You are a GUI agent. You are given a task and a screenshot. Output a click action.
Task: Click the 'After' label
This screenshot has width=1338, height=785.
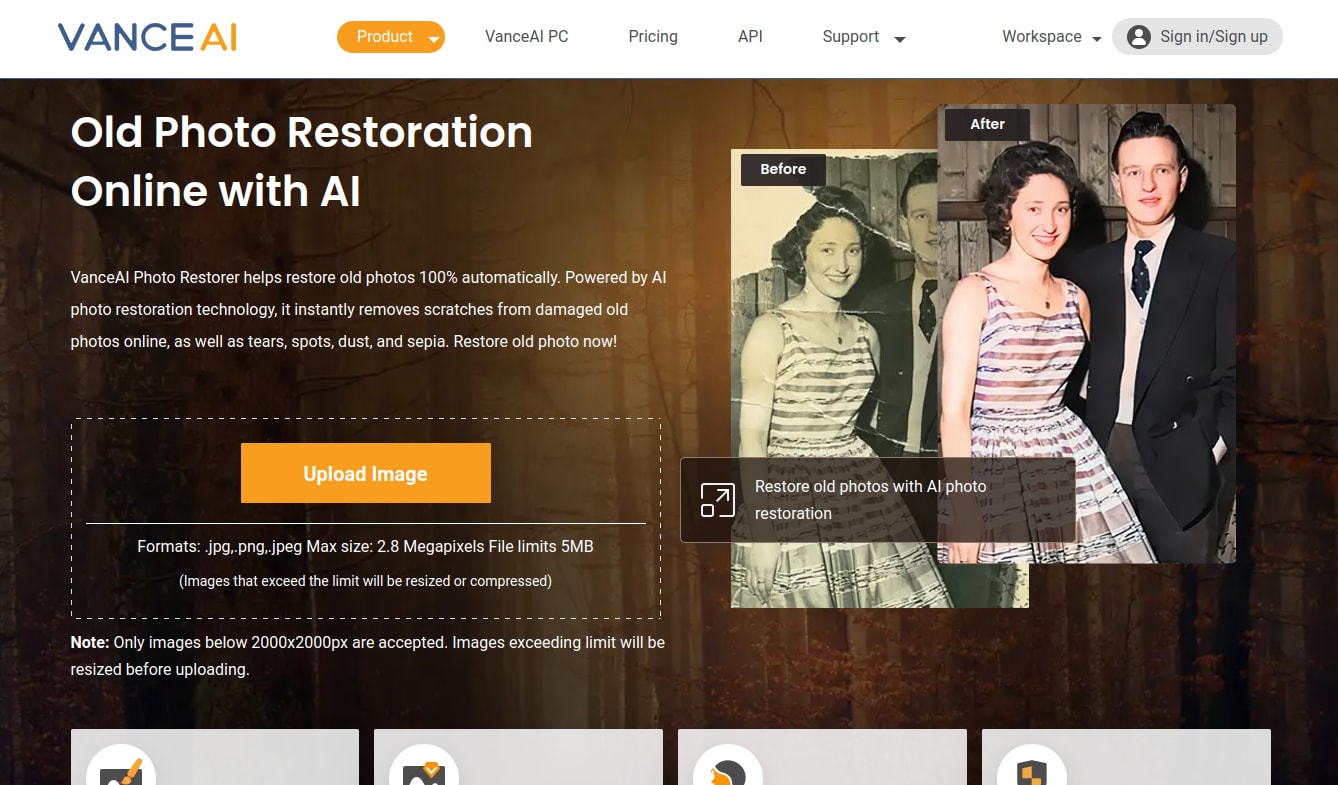987,124
